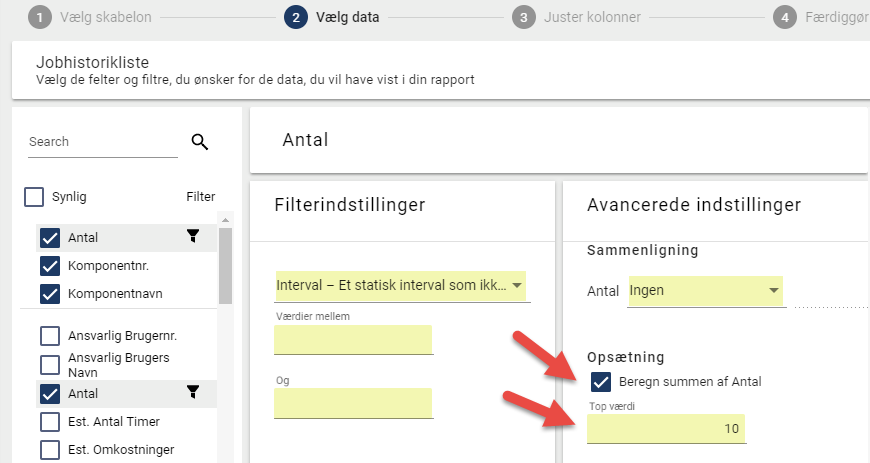The width and height of the screenshot is (870, 463).
Task: Click the filter funnel icon on the first Antal row
Action: click(193, 236)
